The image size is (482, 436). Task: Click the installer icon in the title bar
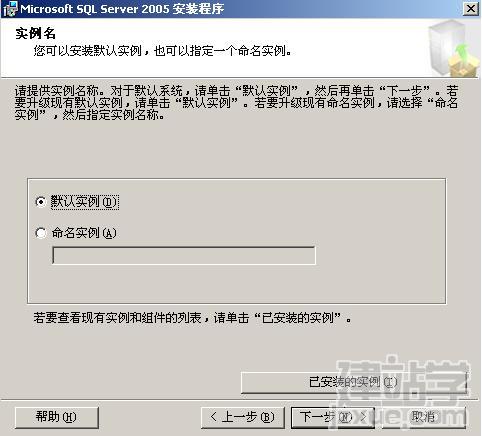pos(9,9)
